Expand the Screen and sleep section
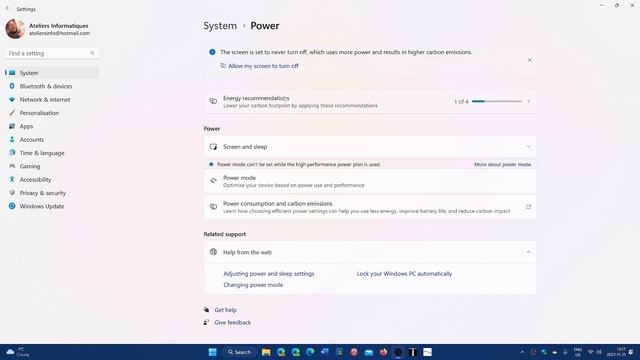This screenshot has width=640, height=360. pos(370,147)
